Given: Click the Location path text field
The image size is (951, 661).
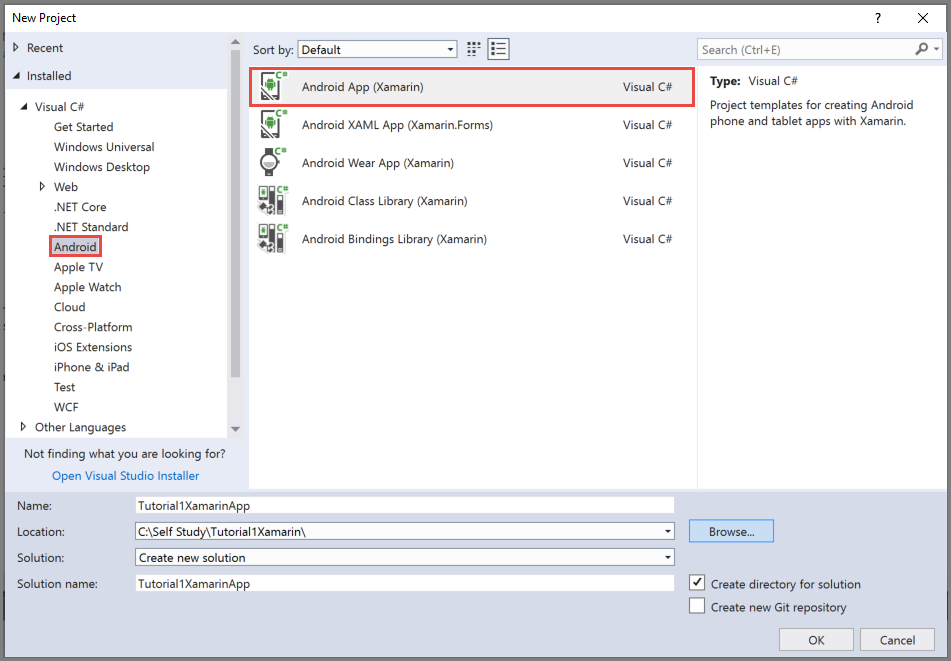Looking at the screenshot, I should coord(398,532).
